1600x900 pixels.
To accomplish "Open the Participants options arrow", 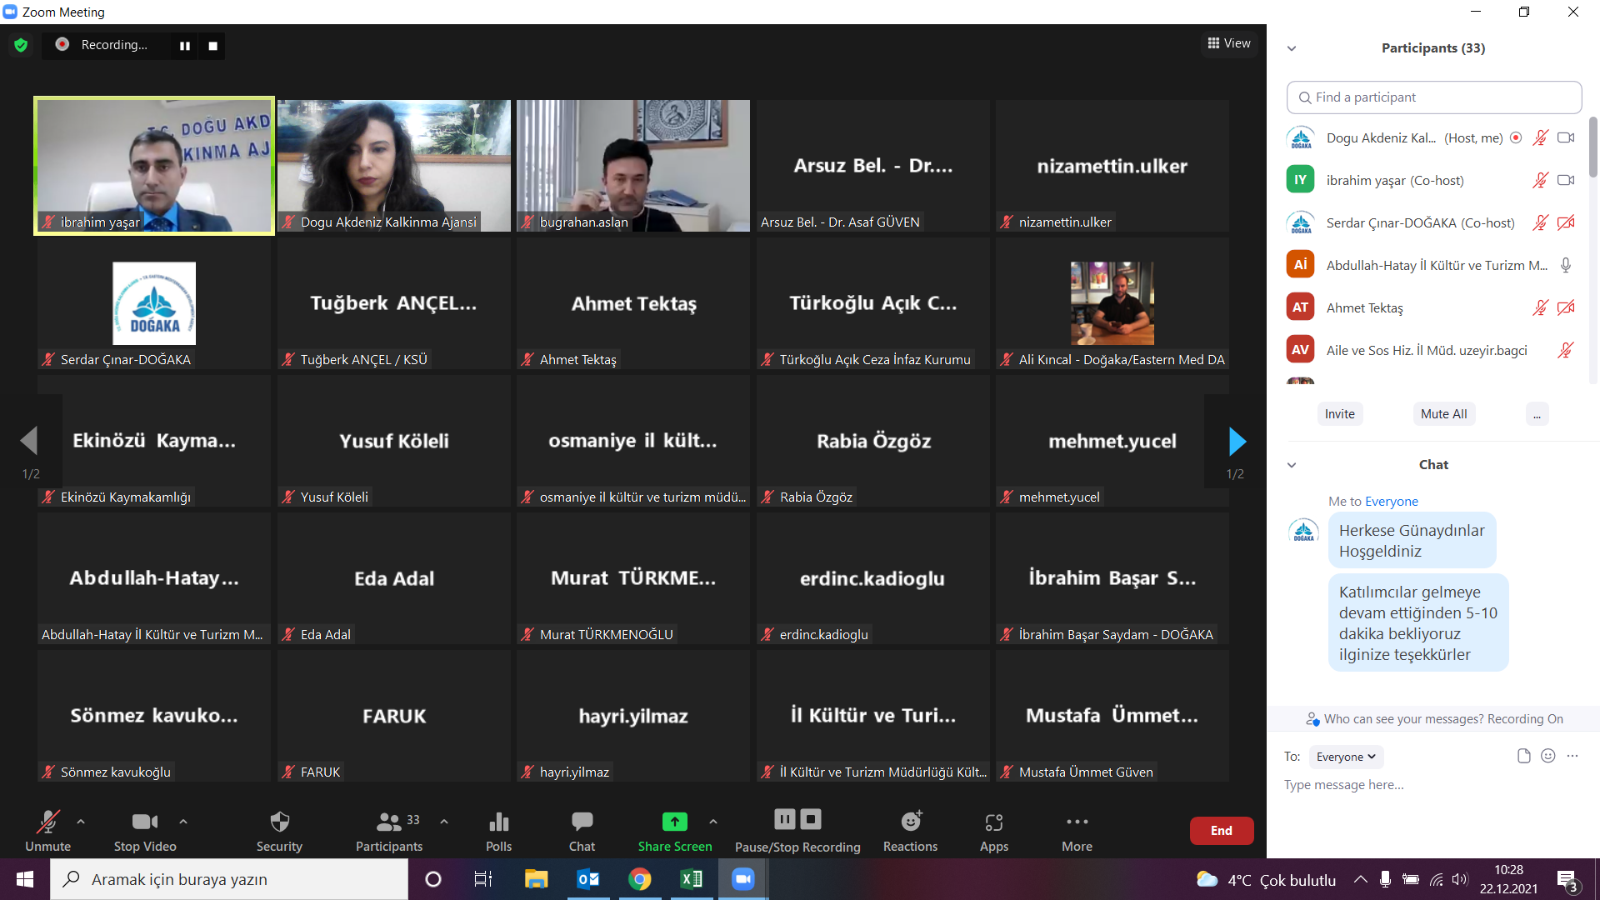I will coord(444,821).
